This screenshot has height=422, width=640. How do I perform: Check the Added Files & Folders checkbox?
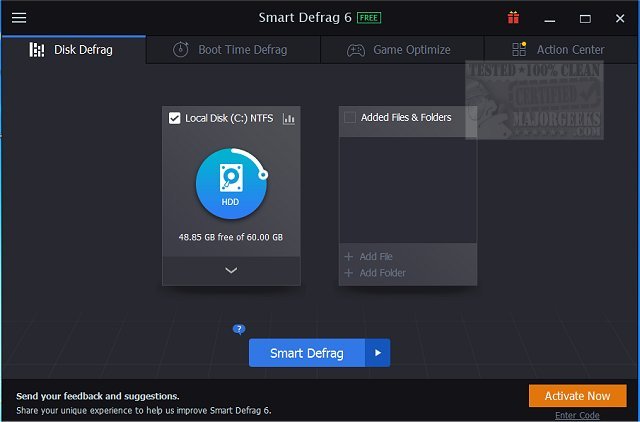pos(349,118)
